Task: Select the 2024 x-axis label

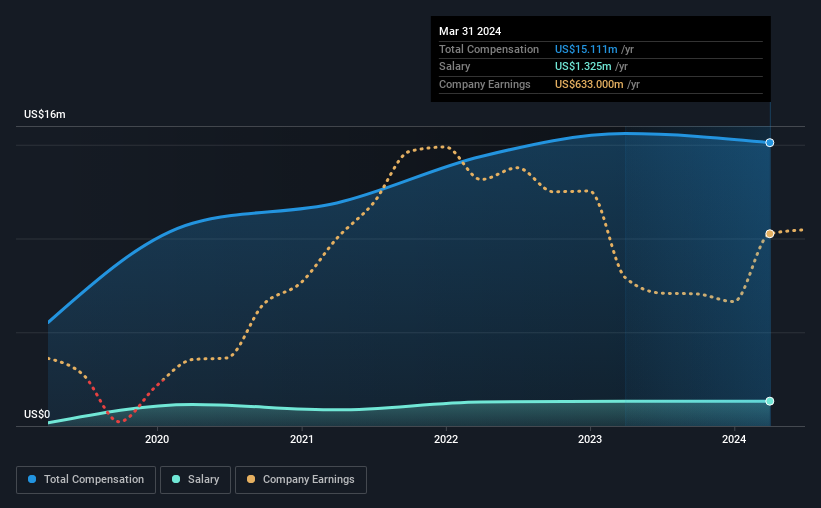Action: click(x=734, y=439)
